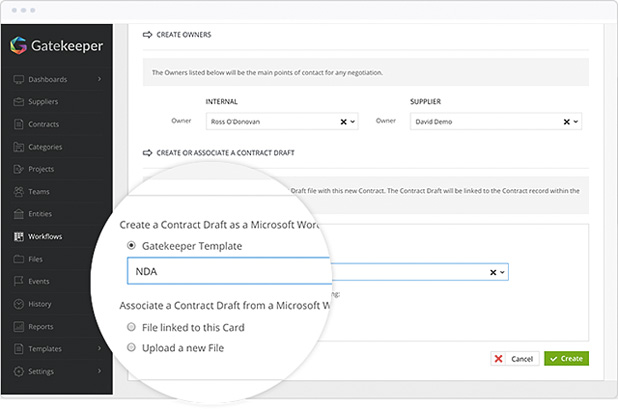Screen dimensions: 618x410
Task: Click the Teams sidebar icon
Action: (18, 192)
